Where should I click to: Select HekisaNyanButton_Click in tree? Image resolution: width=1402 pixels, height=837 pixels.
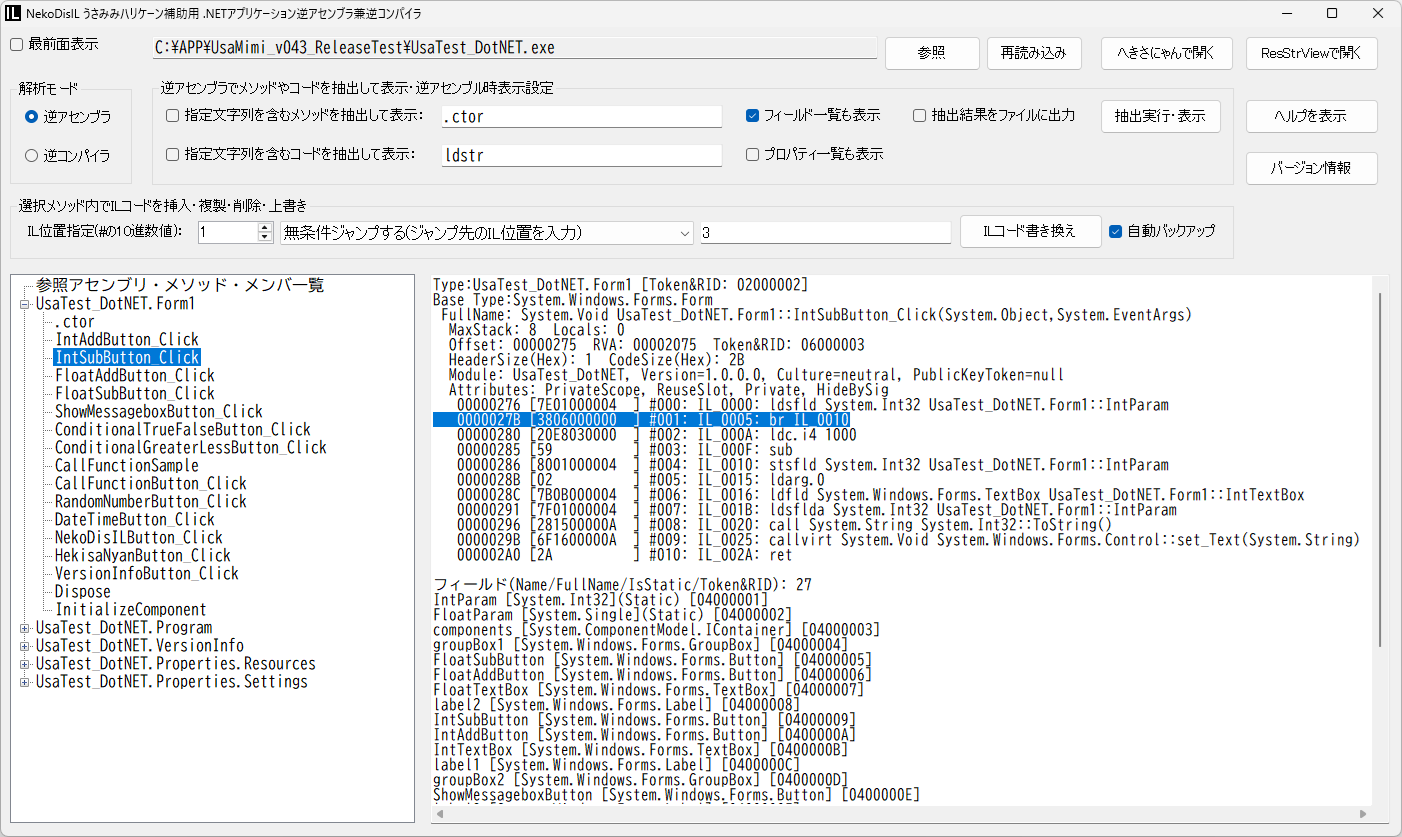coord(143,556)
